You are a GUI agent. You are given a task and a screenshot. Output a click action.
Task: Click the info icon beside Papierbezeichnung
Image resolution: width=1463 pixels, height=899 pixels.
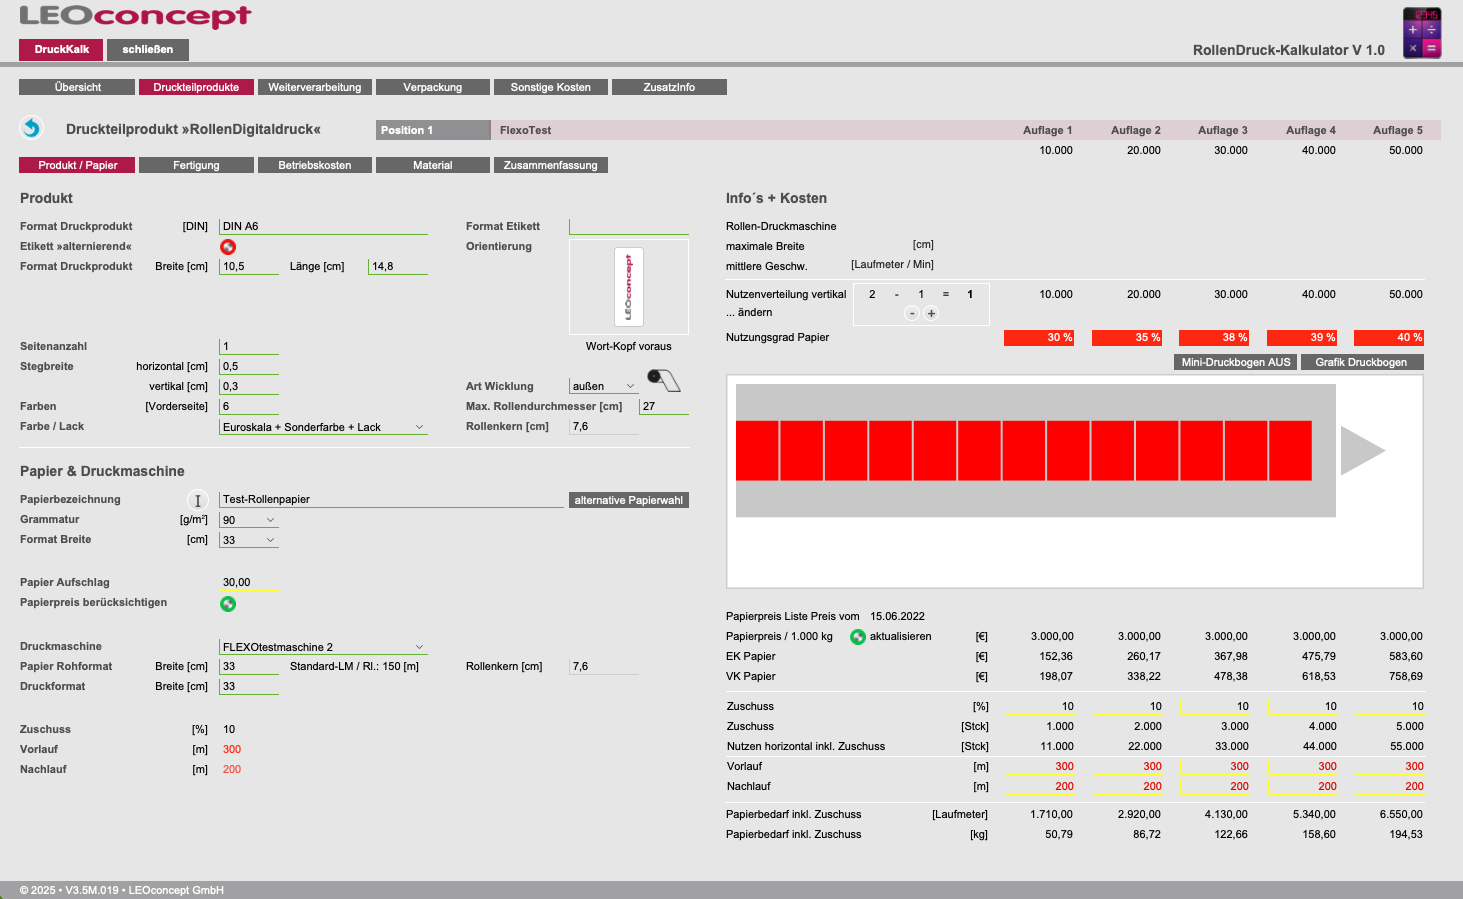point(197,500)
